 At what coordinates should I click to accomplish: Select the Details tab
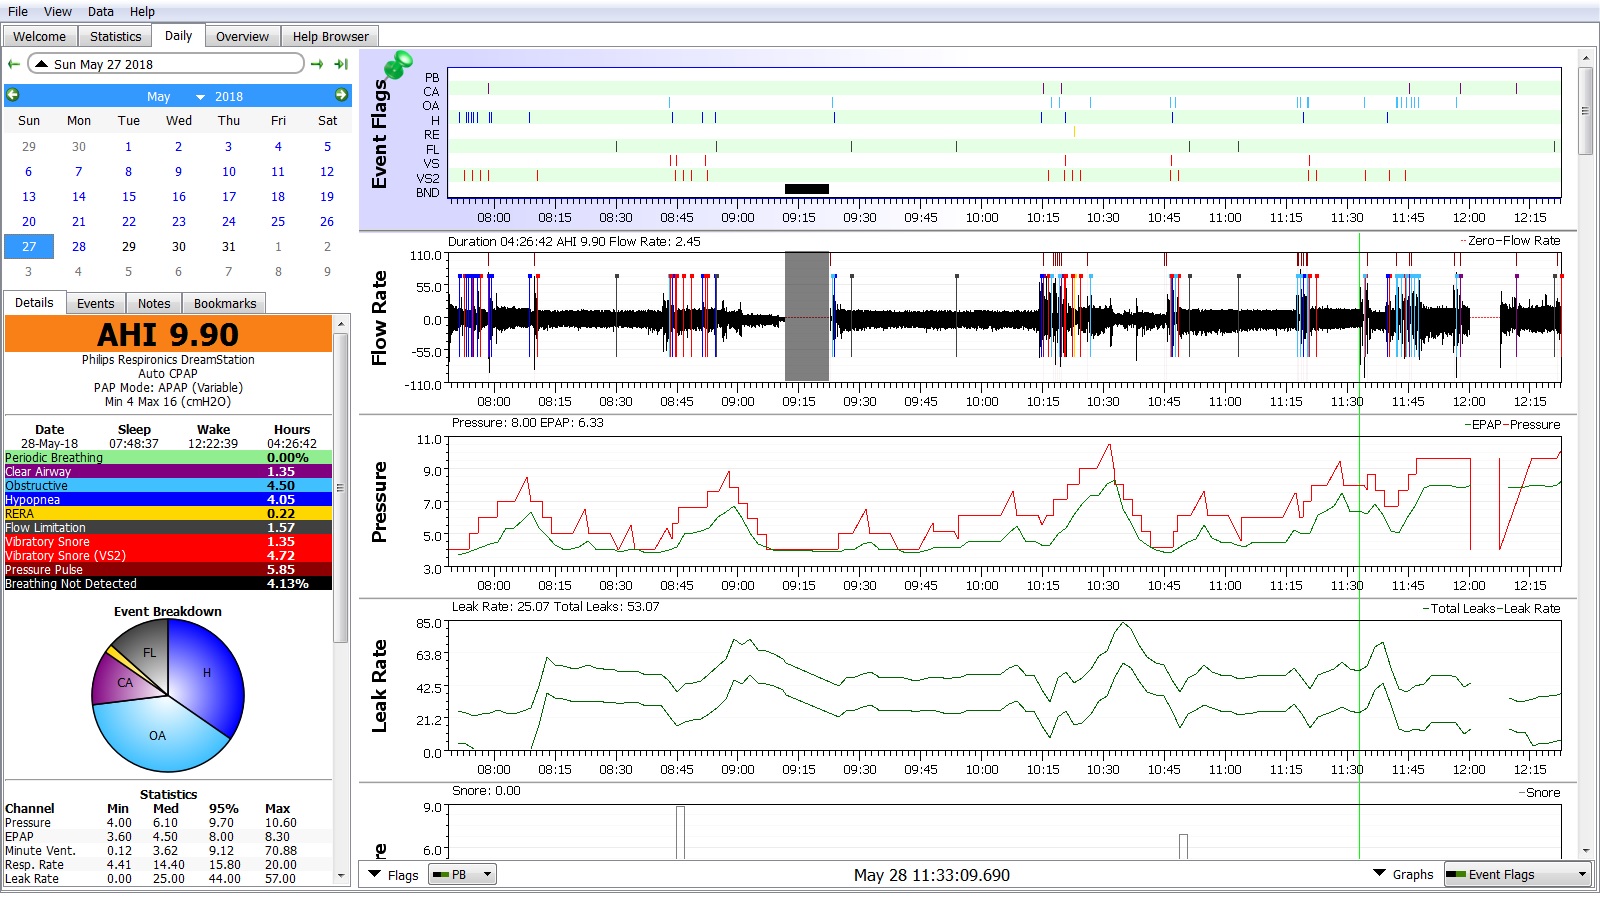34,302
